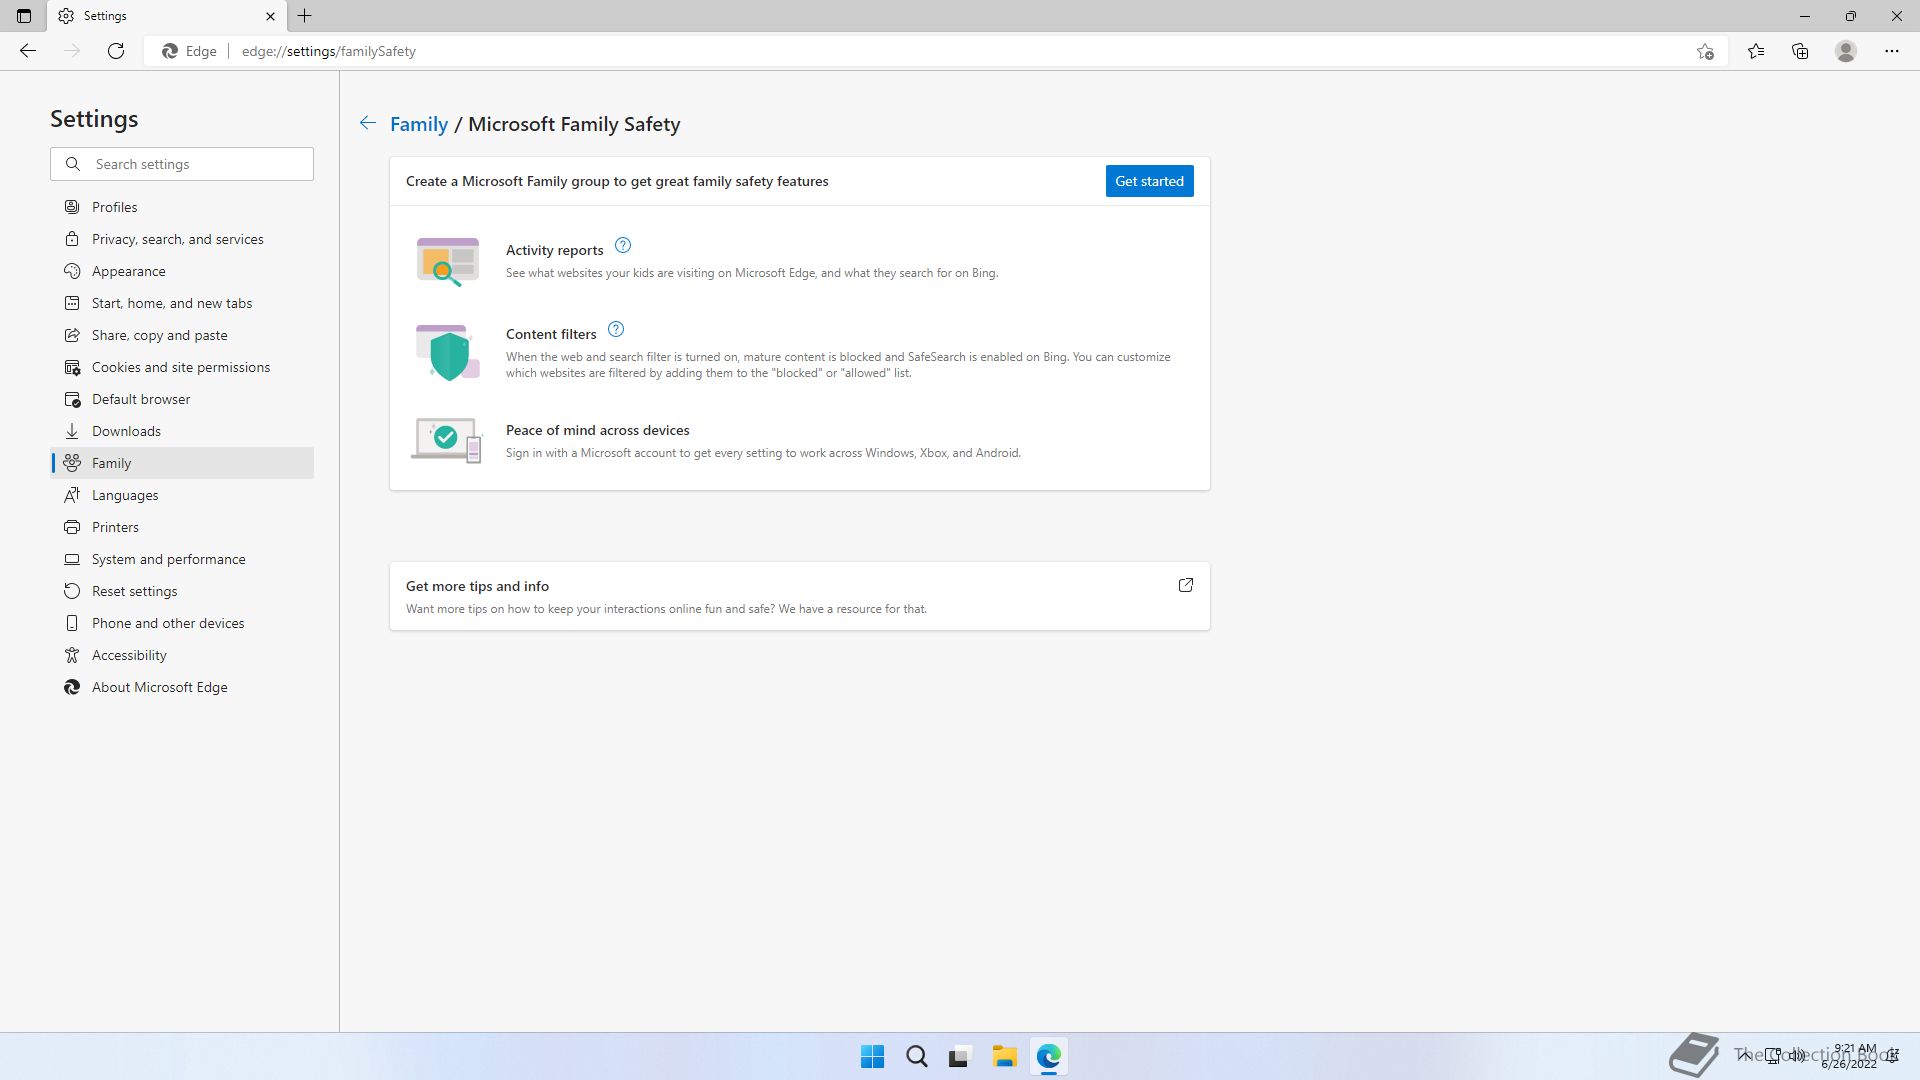Screen dimensions: 1920x1080
Task: Open Phone and other devices section
Action: pyautogui.click(x=182, y=623)
